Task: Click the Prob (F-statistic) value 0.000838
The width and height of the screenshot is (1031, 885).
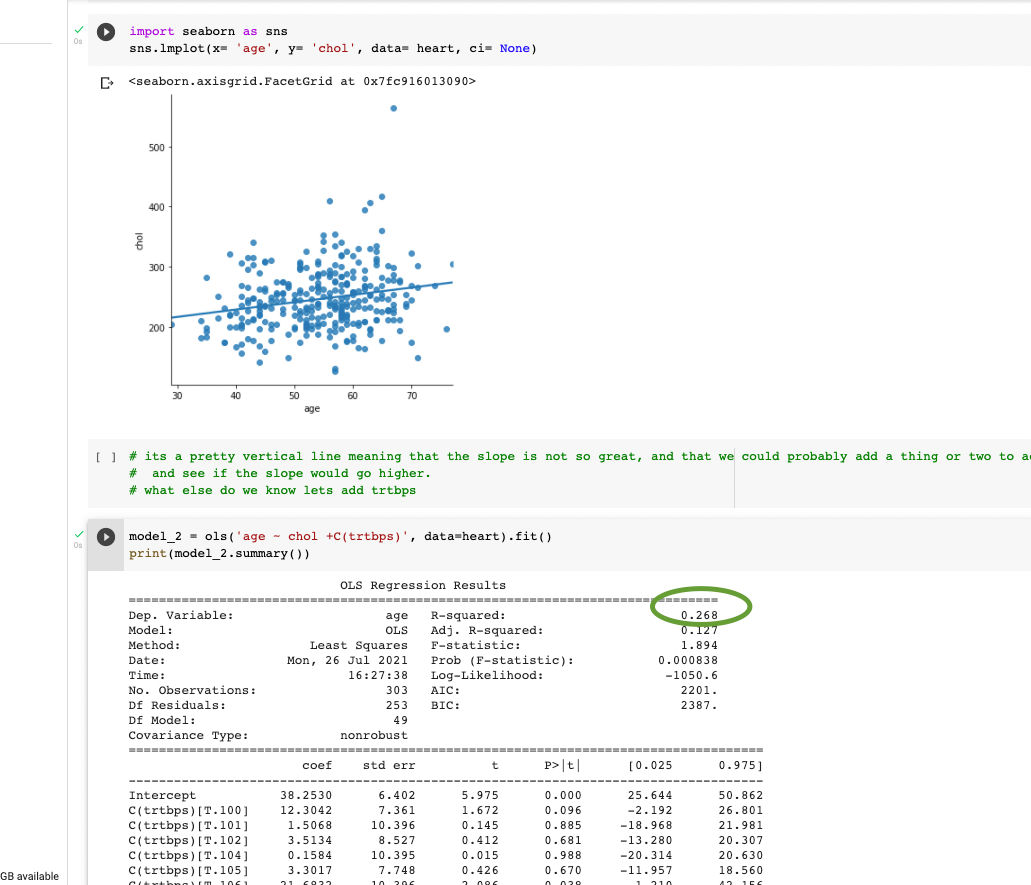Action: point(688,660)
